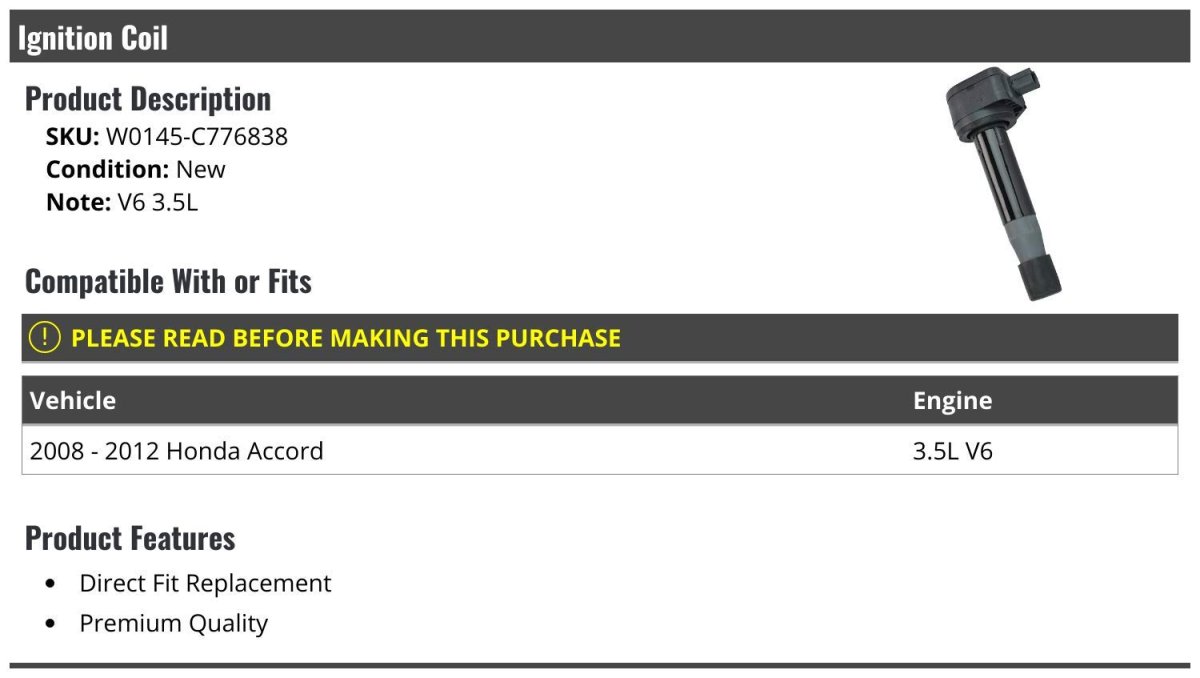Click the New condition value
The width and height of the screenshot is (1200, 678).
click(x=201, y=169)
